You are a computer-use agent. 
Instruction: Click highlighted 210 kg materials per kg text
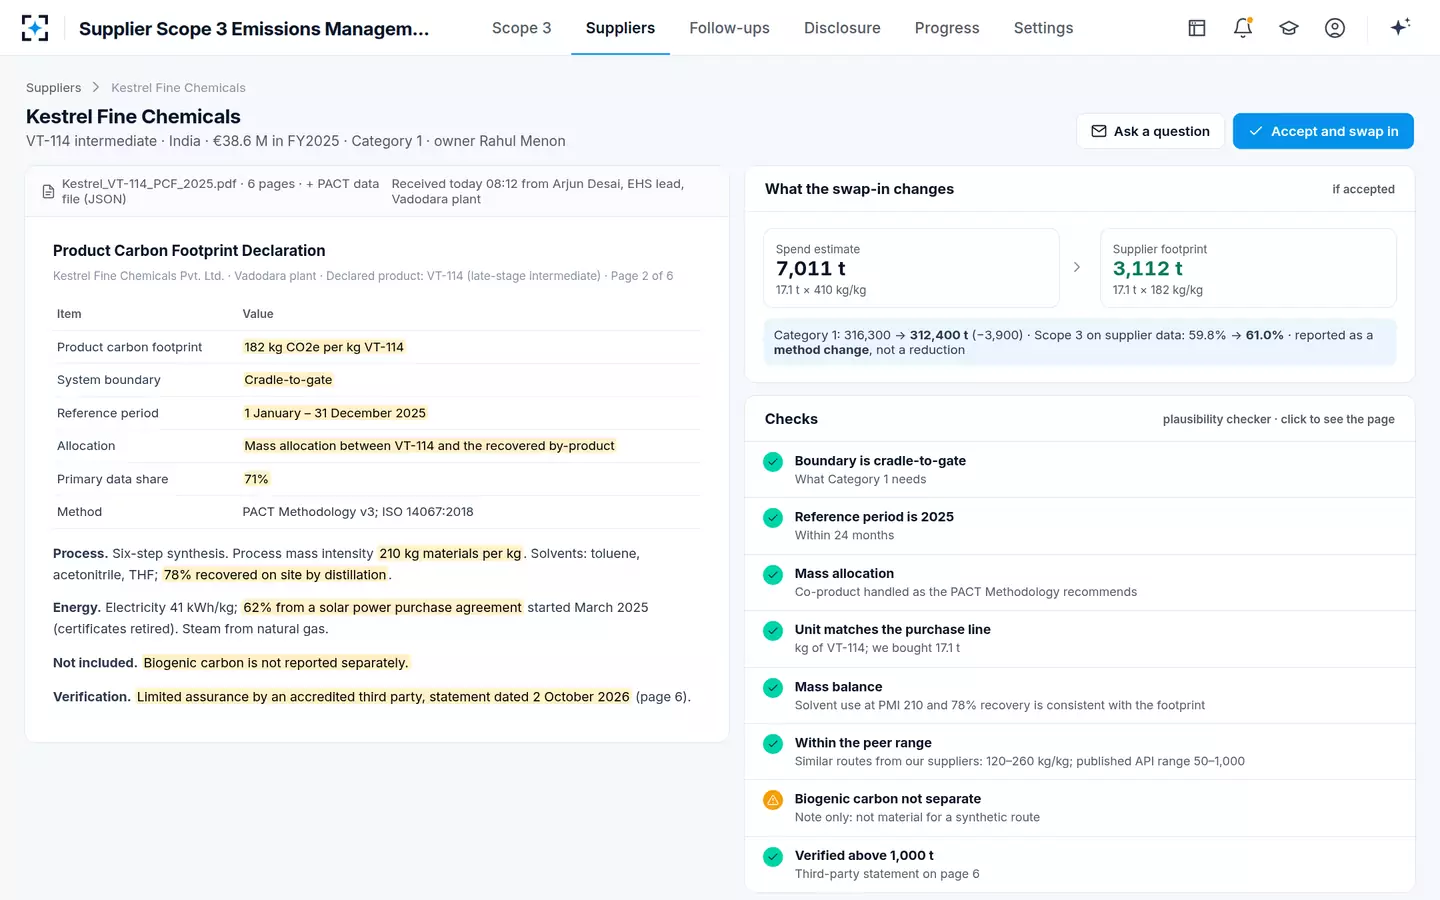pyautogui.click(x=450, y=553)
